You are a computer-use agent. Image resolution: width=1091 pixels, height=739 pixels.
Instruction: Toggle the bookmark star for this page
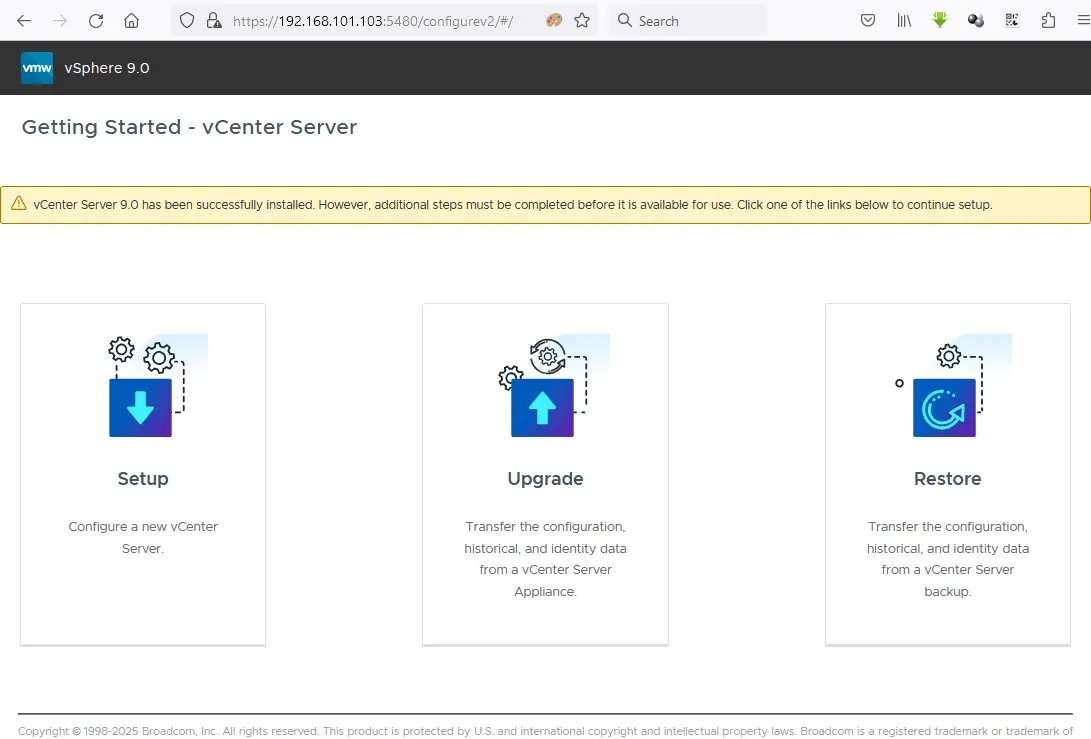tap(582, 20)
